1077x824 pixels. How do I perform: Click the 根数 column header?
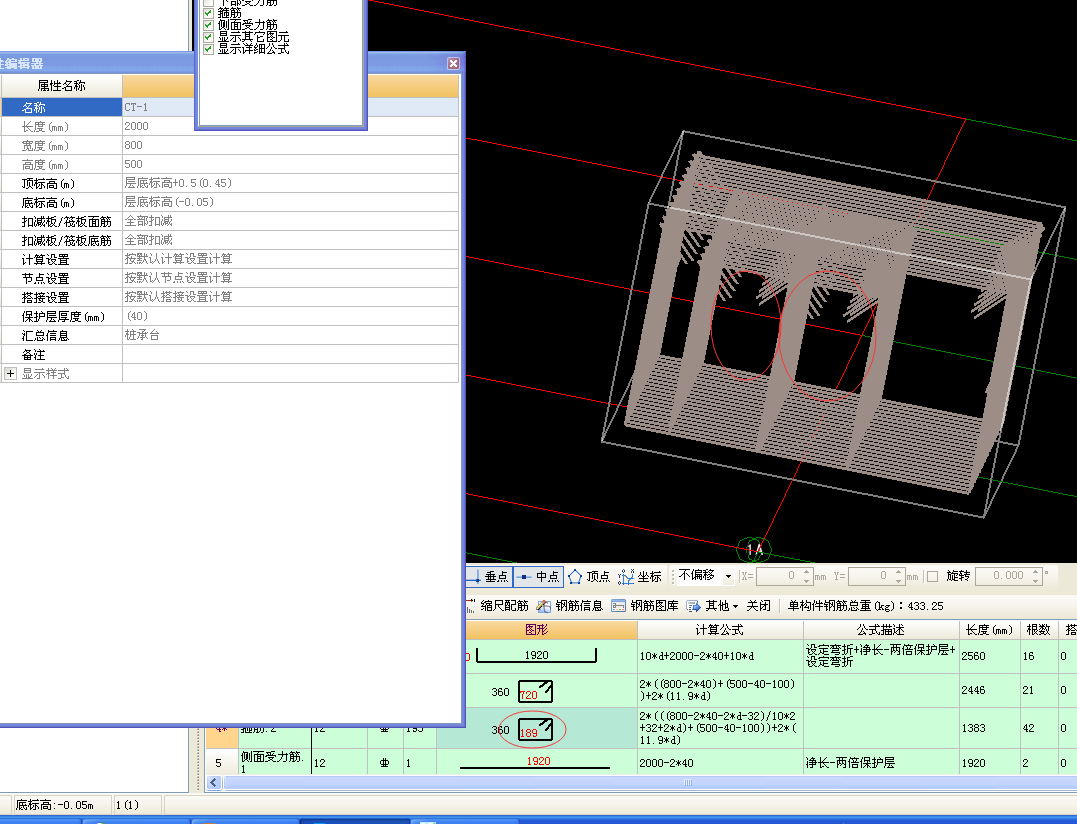pyautogui.click(x=1039, y=630)
